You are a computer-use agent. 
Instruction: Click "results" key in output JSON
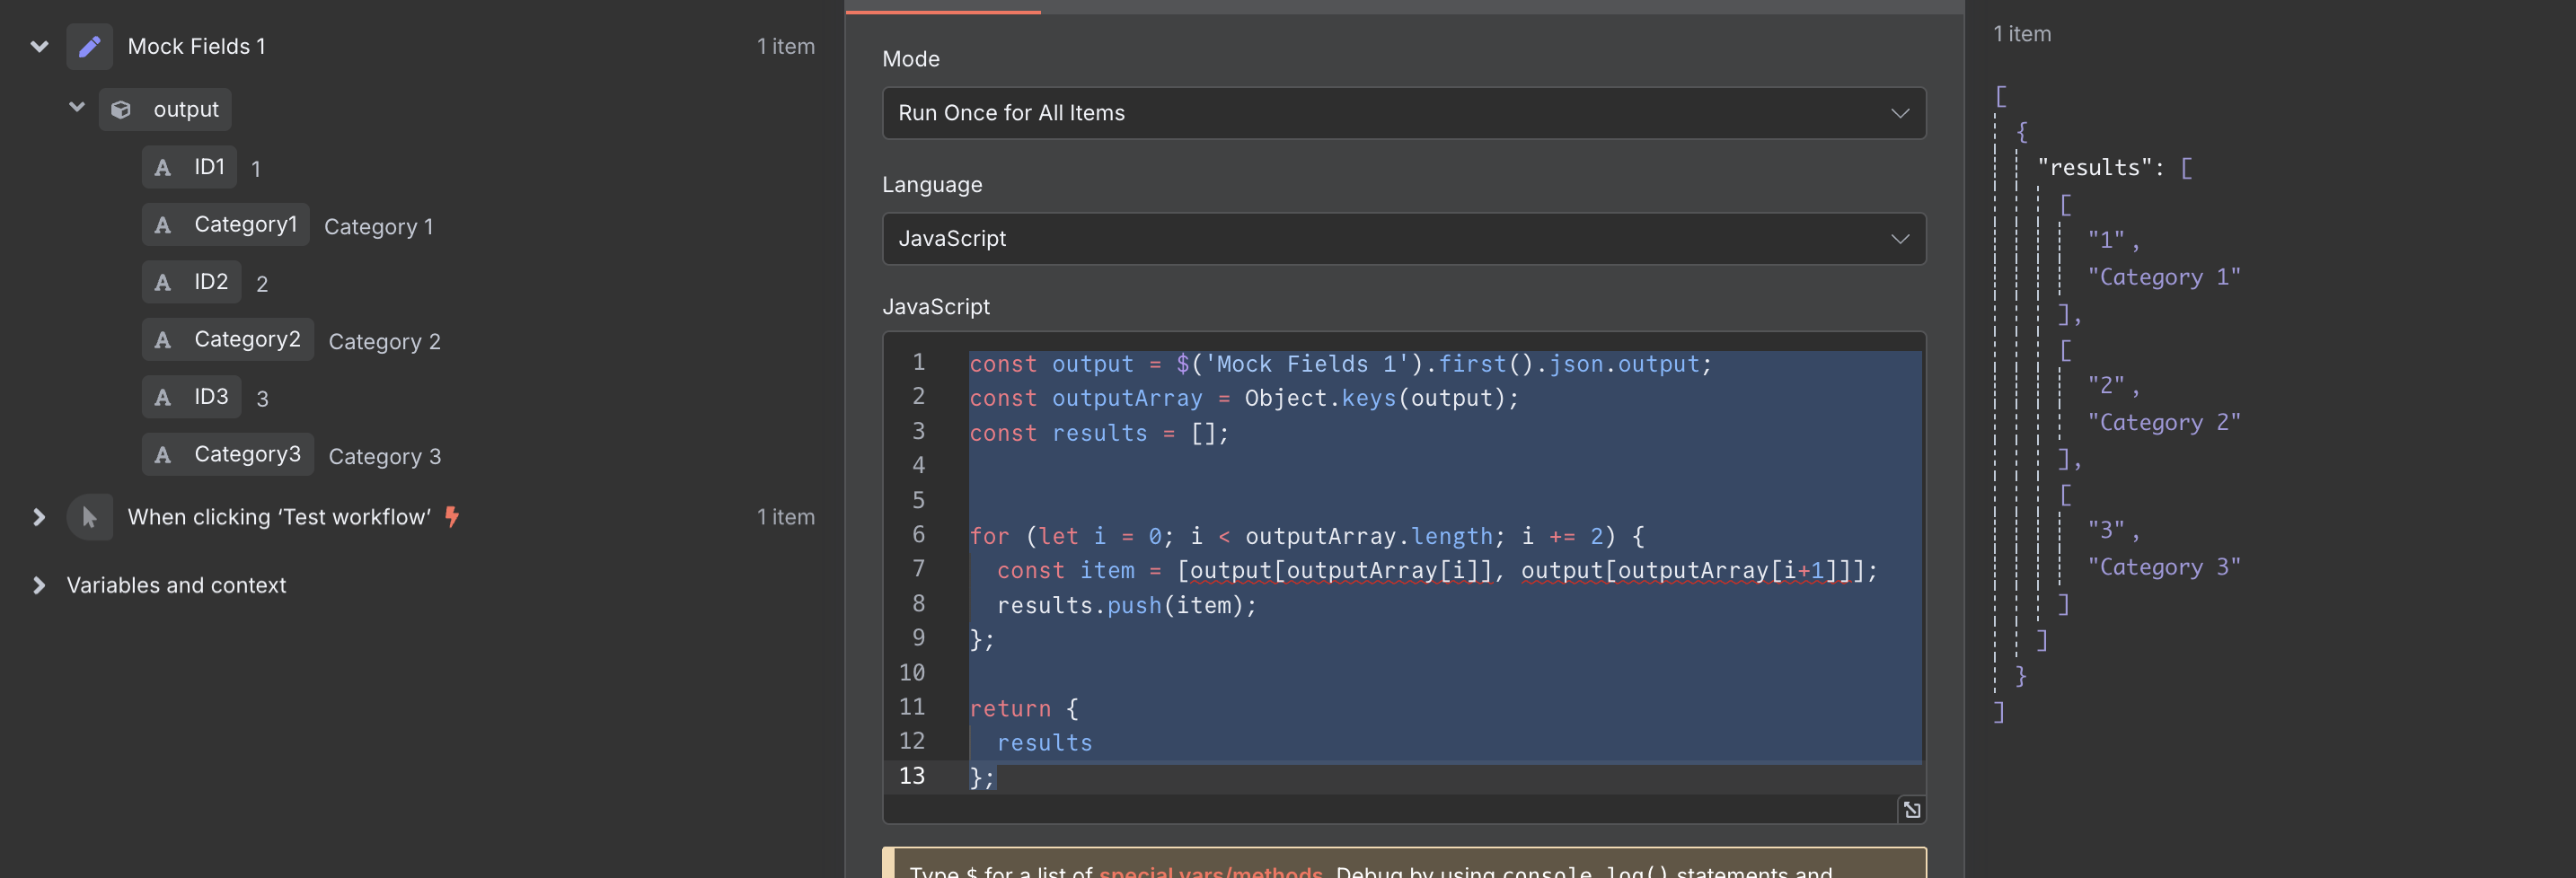pyautogui.click(x=2094, y=167)
